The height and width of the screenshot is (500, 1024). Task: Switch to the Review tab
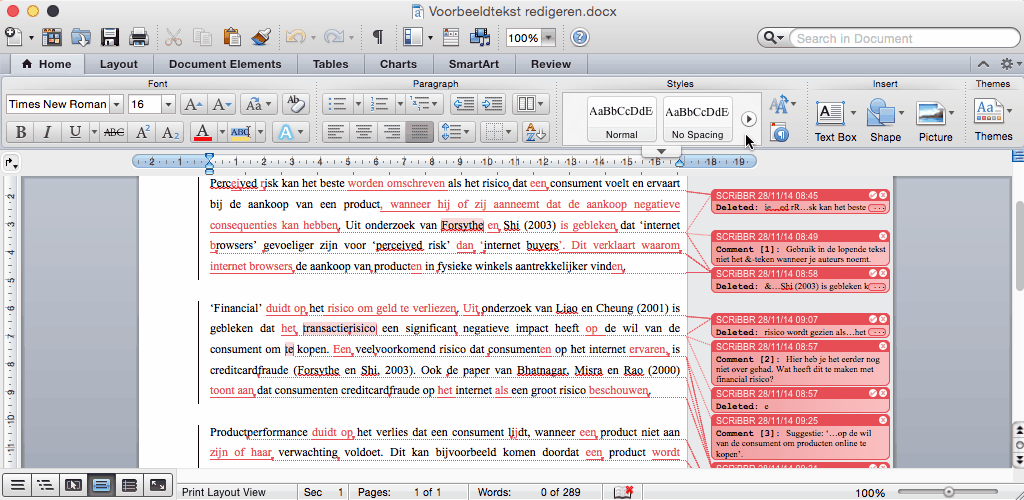551,64
